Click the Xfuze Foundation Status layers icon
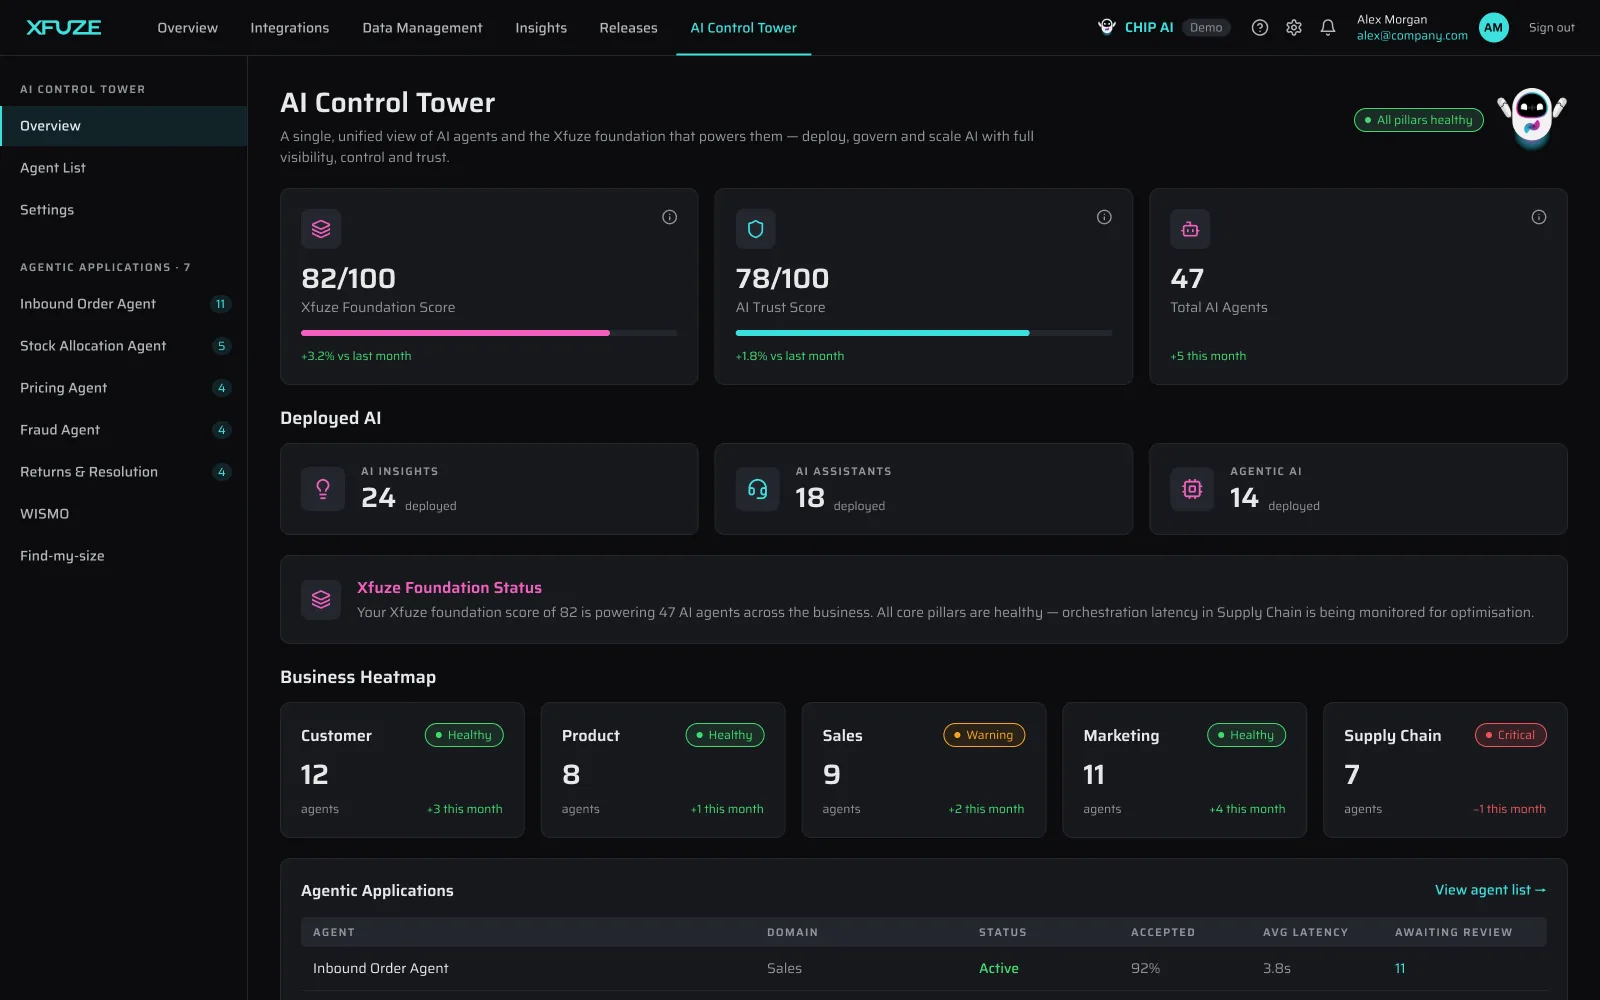1600x1000 pixels. click(x=321, y=599)
